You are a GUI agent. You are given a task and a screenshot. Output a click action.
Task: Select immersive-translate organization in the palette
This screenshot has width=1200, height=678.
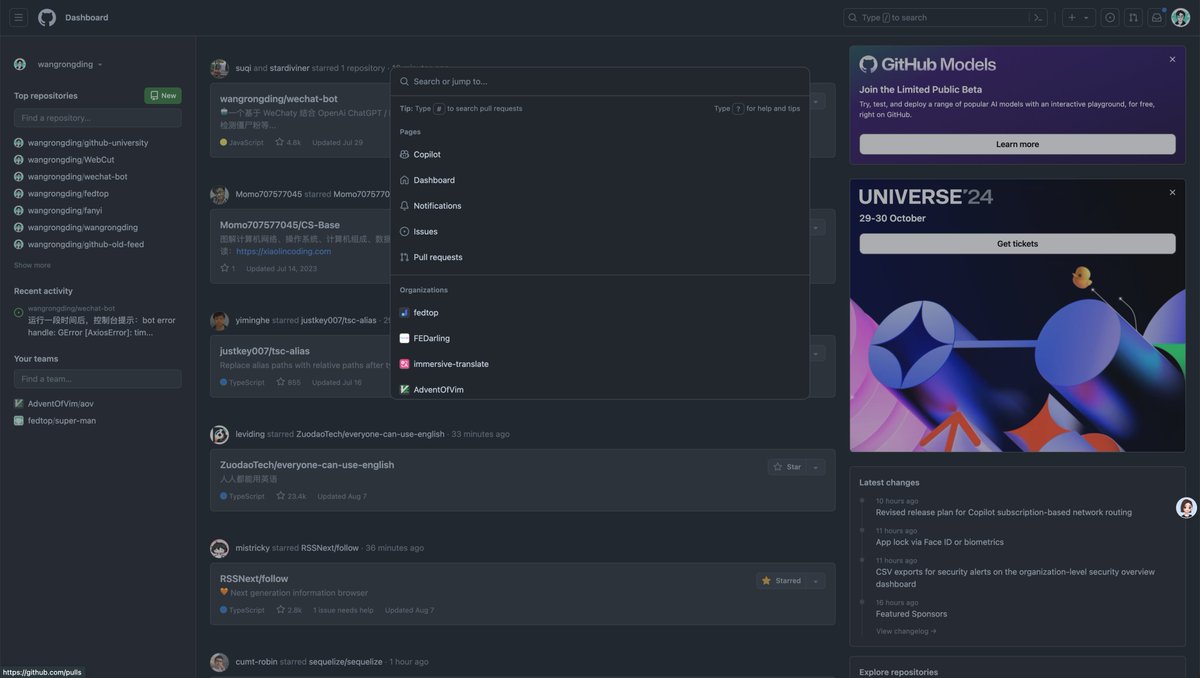click(x=600, y=364)
